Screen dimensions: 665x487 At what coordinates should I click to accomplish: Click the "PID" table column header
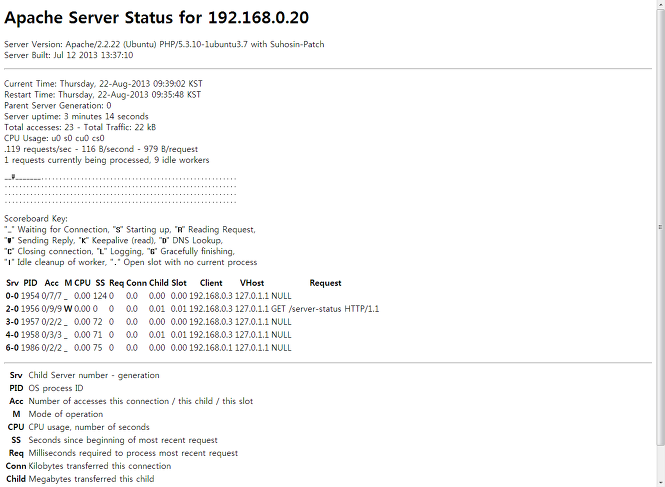(31, 283)
